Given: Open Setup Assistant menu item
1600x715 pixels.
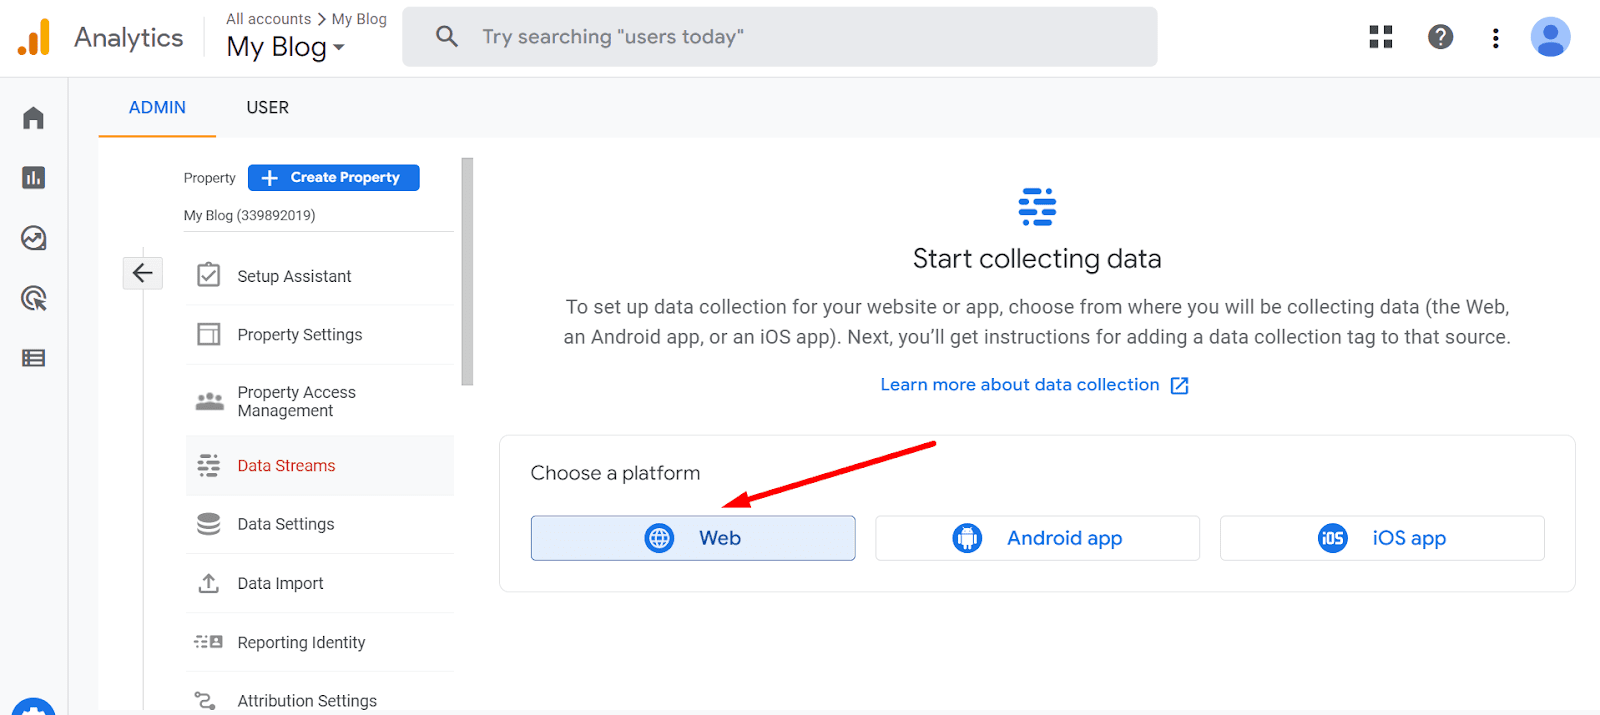Looking at the screenshot, I should [x=320, y=276].
